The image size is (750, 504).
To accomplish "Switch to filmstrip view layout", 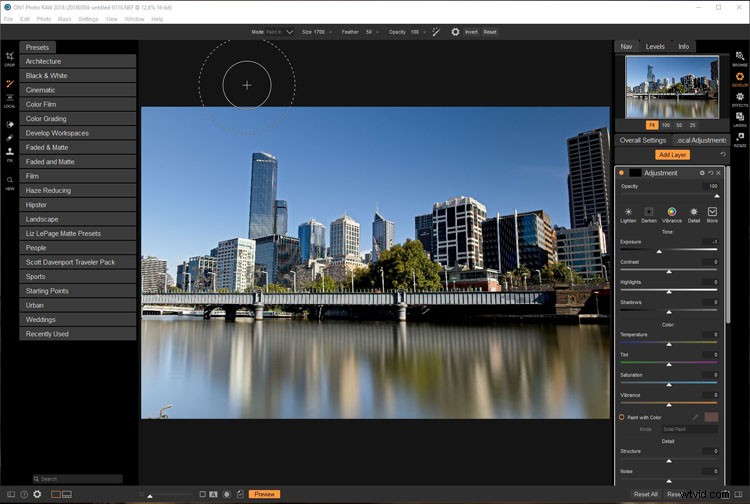I will tap(67, 494).
